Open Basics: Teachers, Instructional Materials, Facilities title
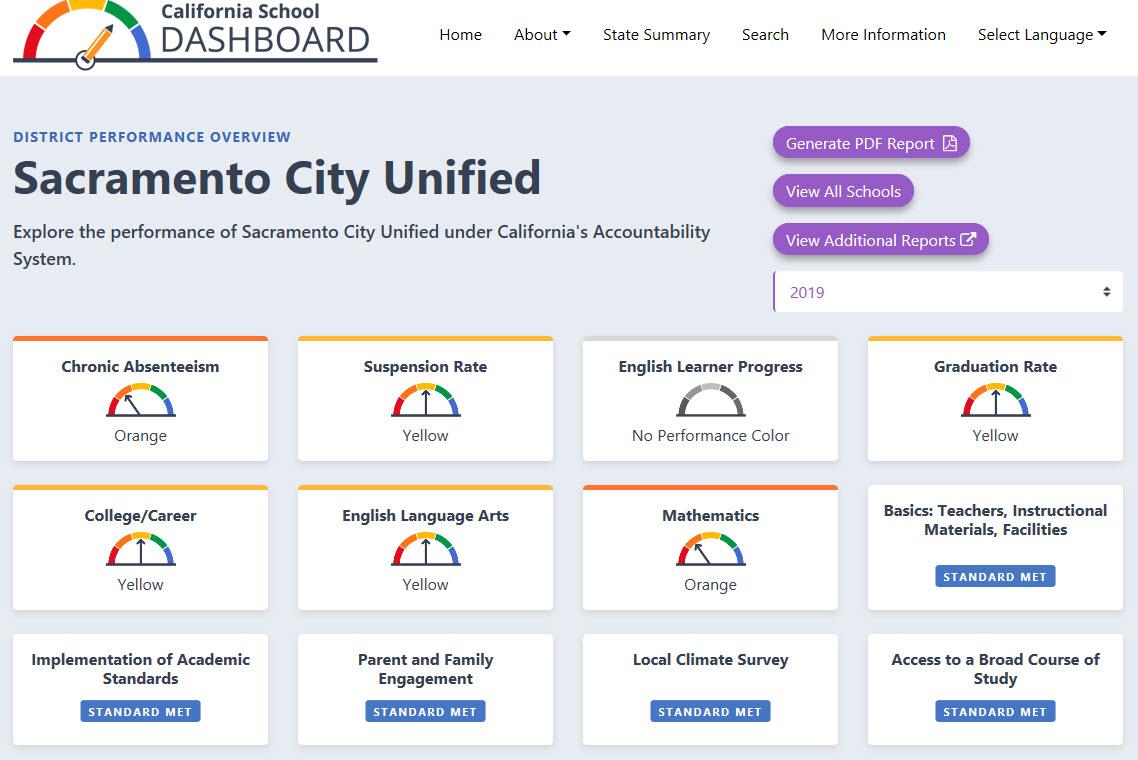The width and height of the screenshot is (1138, 760). click(995, 520)
